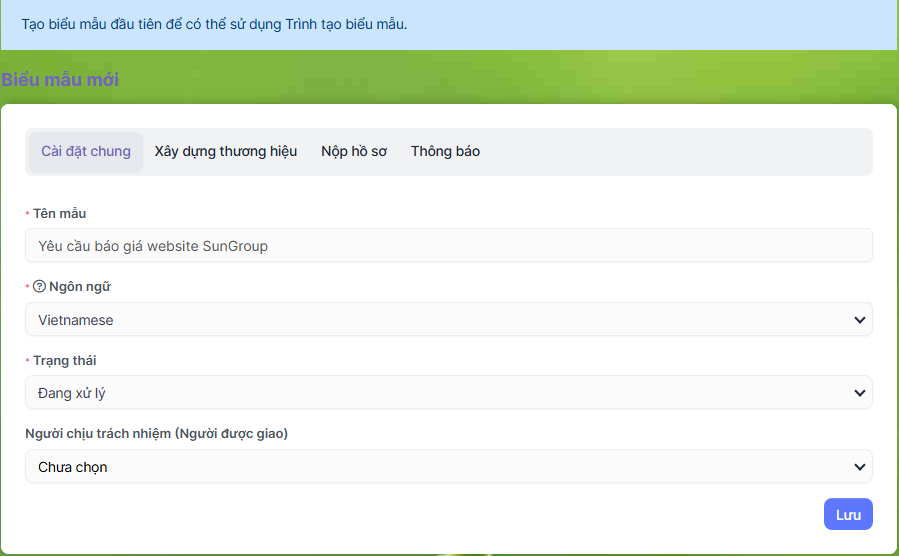Image resolution: width=899 pixels, height=556 pixels.
Task: Click the Biểu mẫu mới heading
Action: pyautogui.click(x=60, y=80)
